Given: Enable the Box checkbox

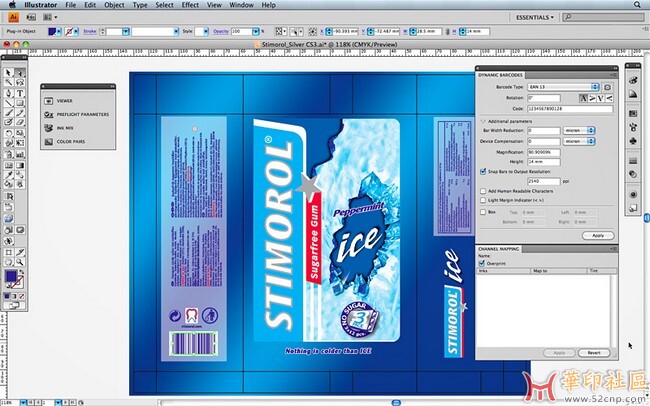Looking at the screenshot, I should pos(483,212).
